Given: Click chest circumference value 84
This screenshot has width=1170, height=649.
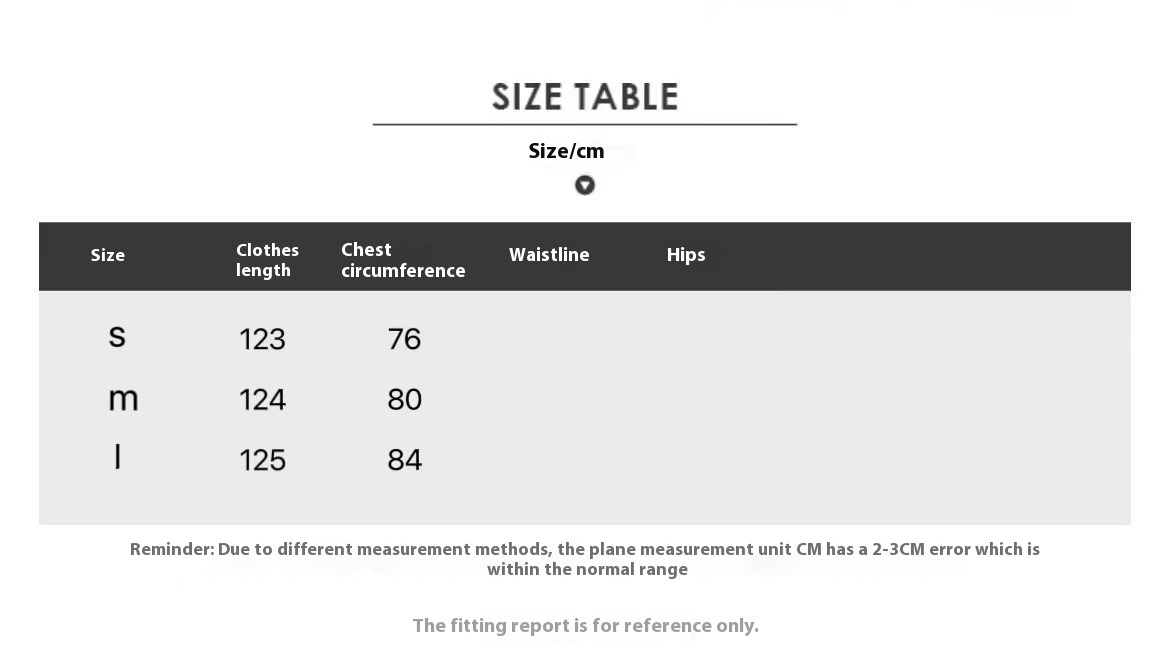Looking at the screenshot, I should coord(404,460).
